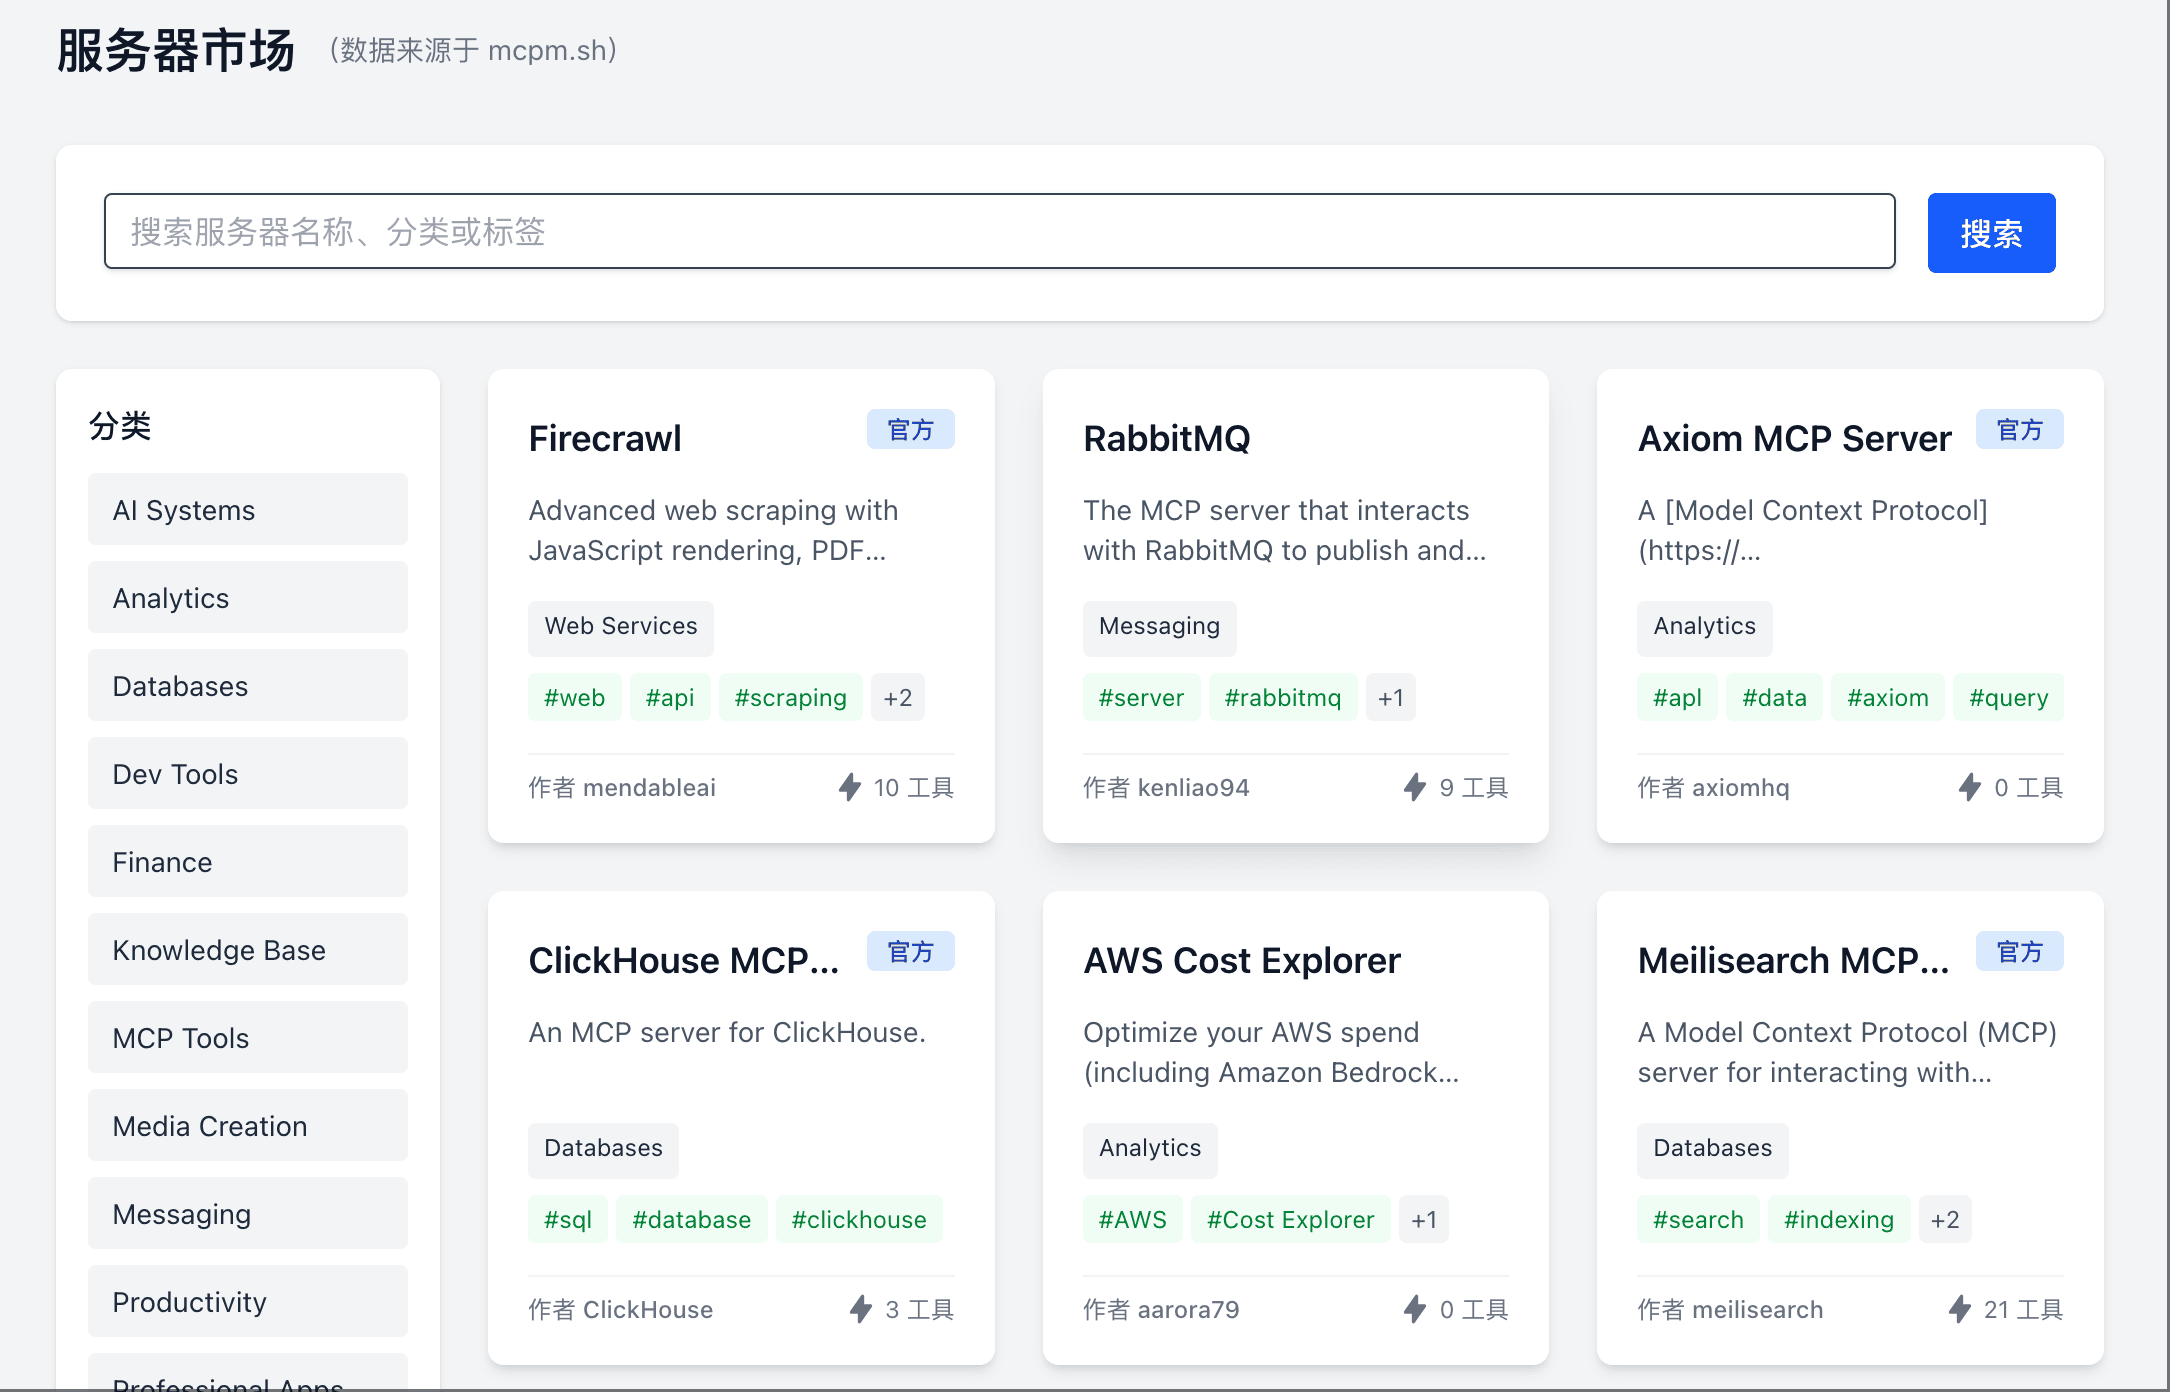
Task: Click the lightning icon on the Firecrawl card
Action: (x=850, y=787)
